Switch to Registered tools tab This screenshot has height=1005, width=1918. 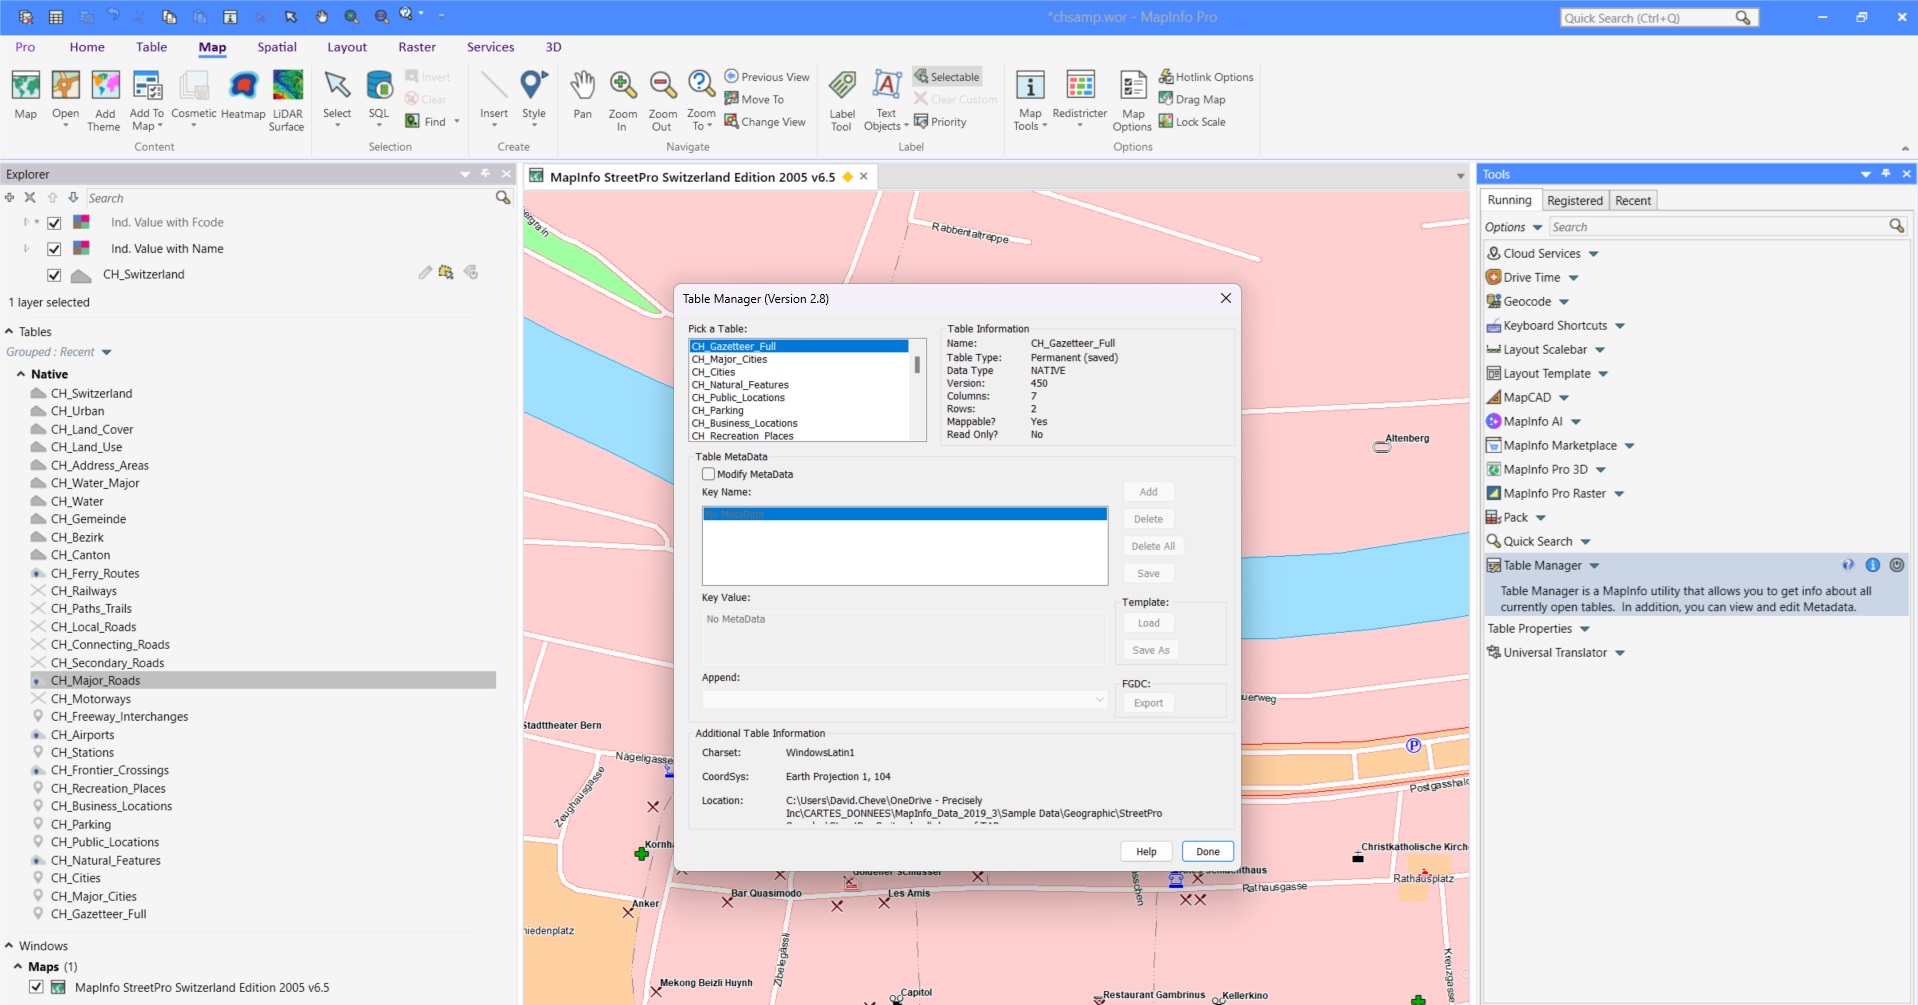(1575, 200)
